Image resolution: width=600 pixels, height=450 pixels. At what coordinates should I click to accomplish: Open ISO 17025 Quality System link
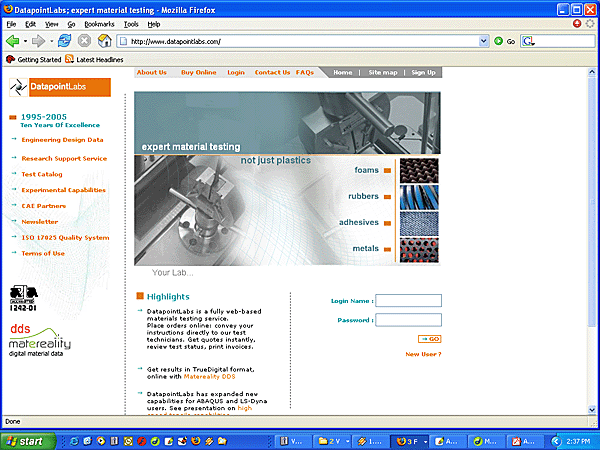click(x=65, y=238)
